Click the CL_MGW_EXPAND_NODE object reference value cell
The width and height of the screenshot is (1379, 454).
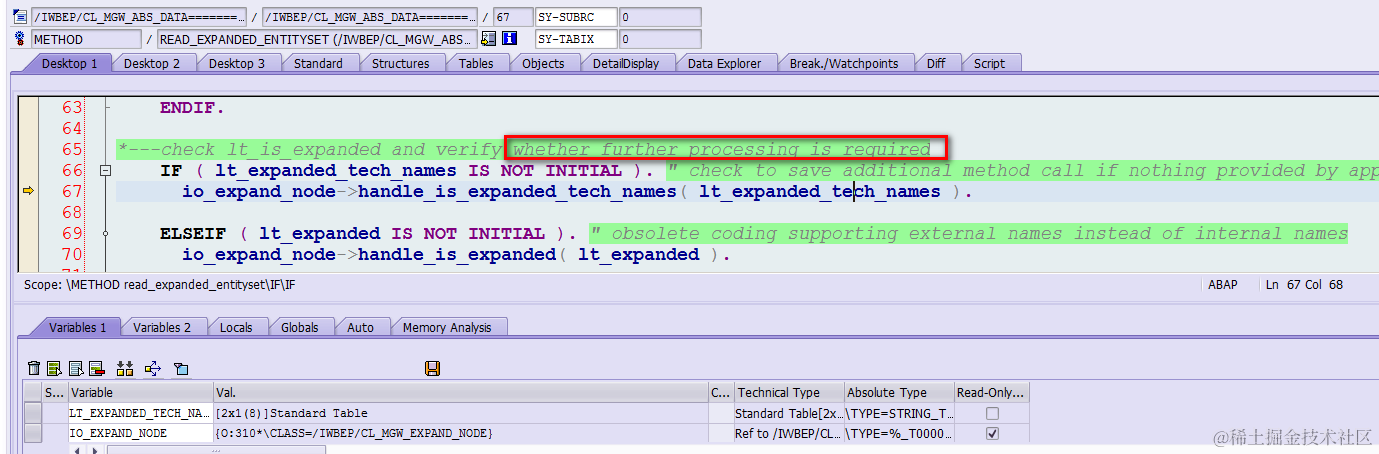coord(460,433)
